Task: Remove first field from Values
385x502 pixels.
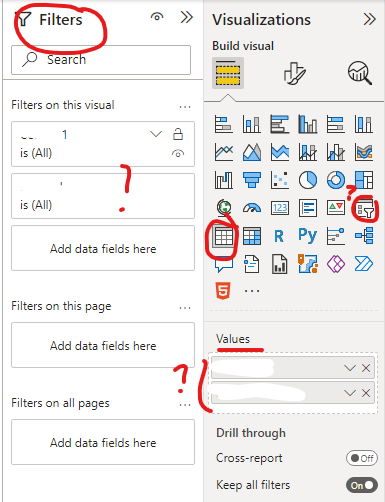Action: (366, 368)
